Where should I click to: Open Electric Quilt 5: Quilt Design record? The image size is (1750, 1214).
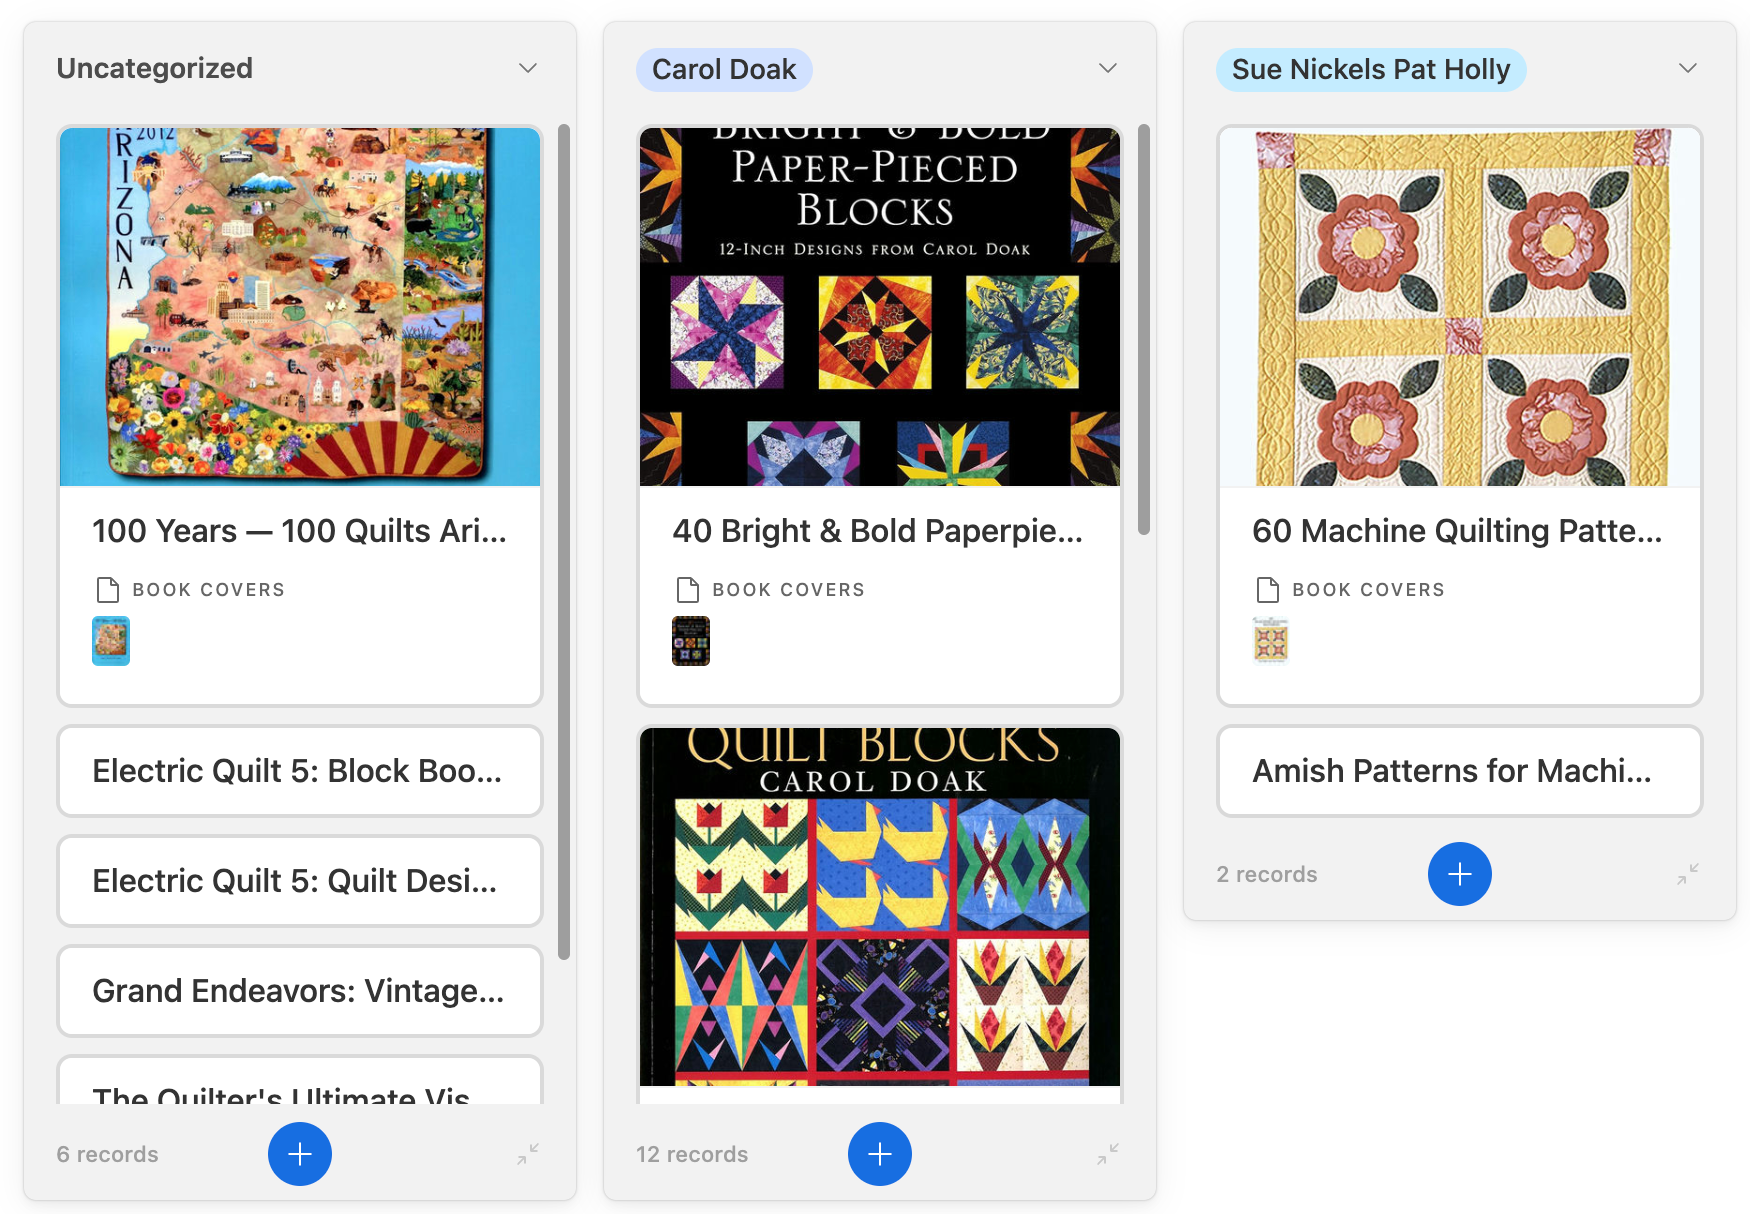pyautogui.click(x=299, y=881)
